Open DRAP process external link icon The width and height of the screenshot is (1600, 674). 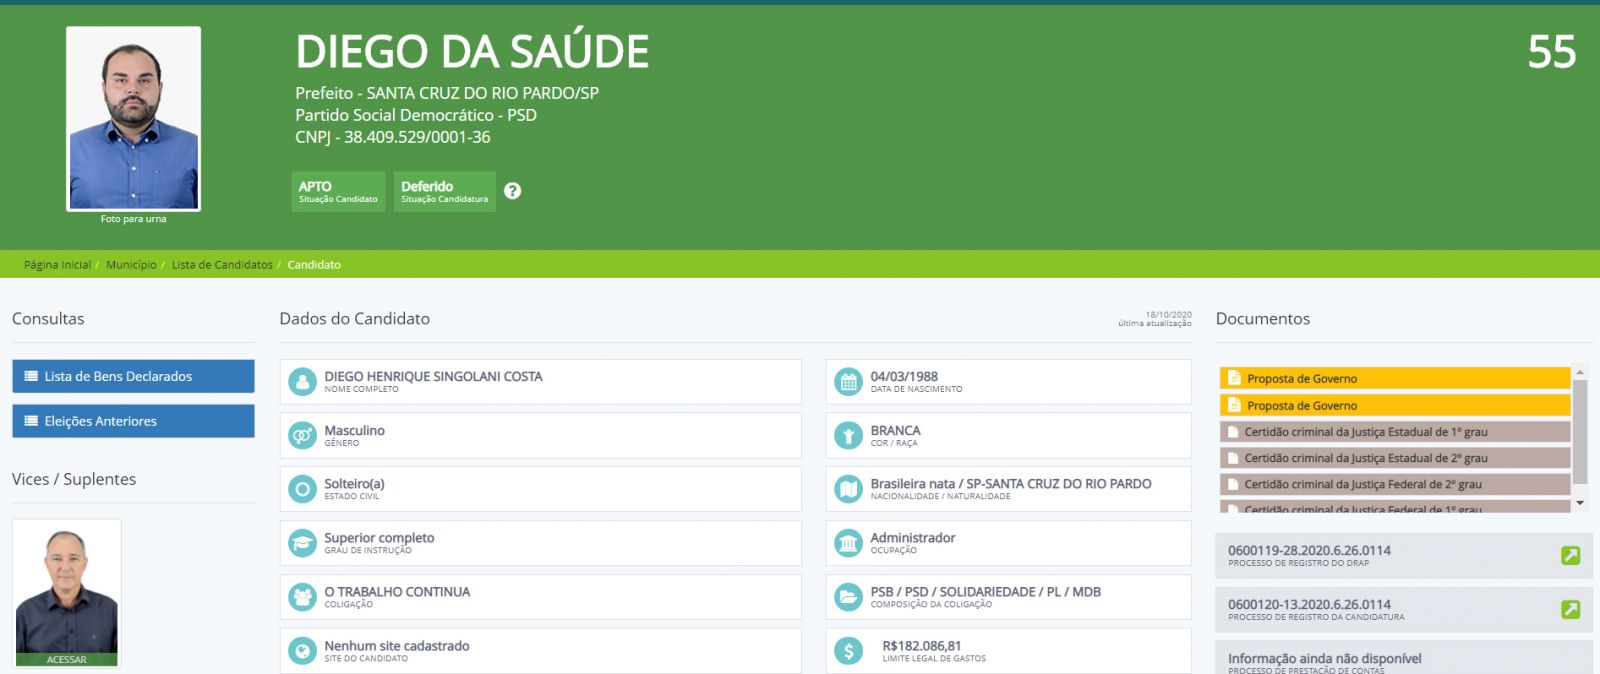pyautogui.click(x=1570, y=555)
